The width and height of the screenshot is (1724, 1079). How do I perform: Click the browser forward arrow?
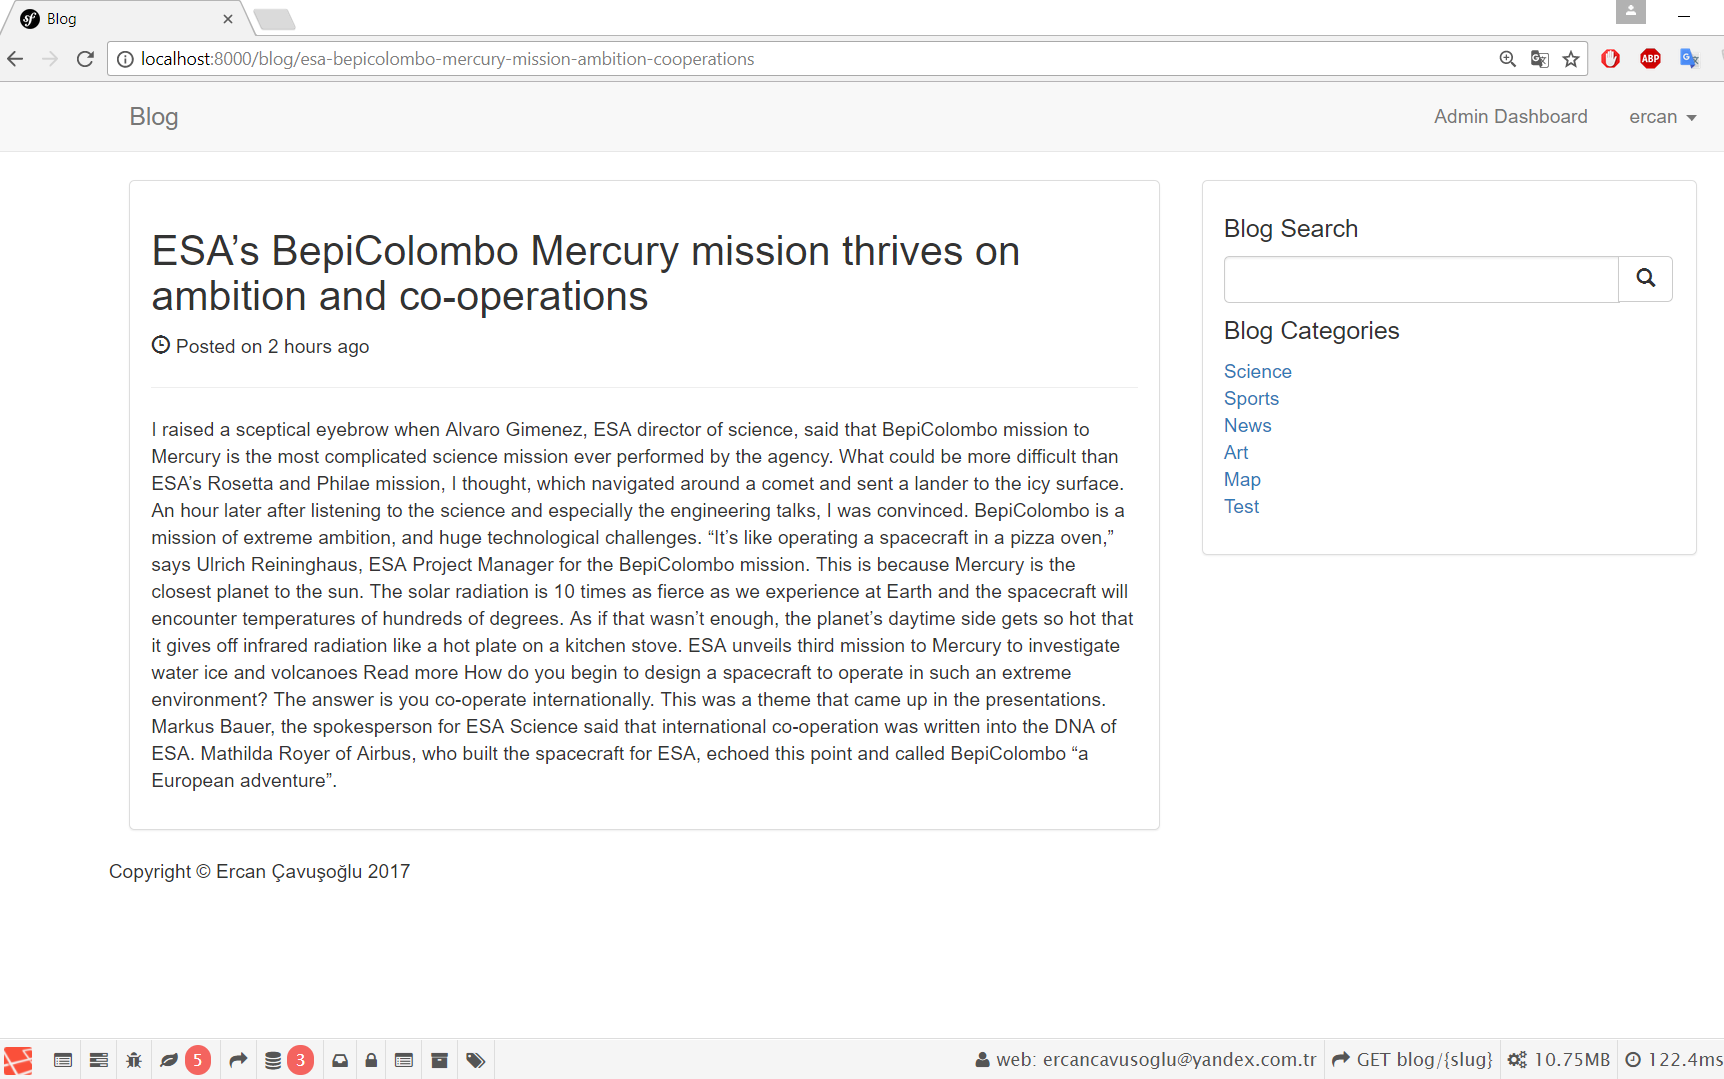pyautogui.click(x=50, y=59)
